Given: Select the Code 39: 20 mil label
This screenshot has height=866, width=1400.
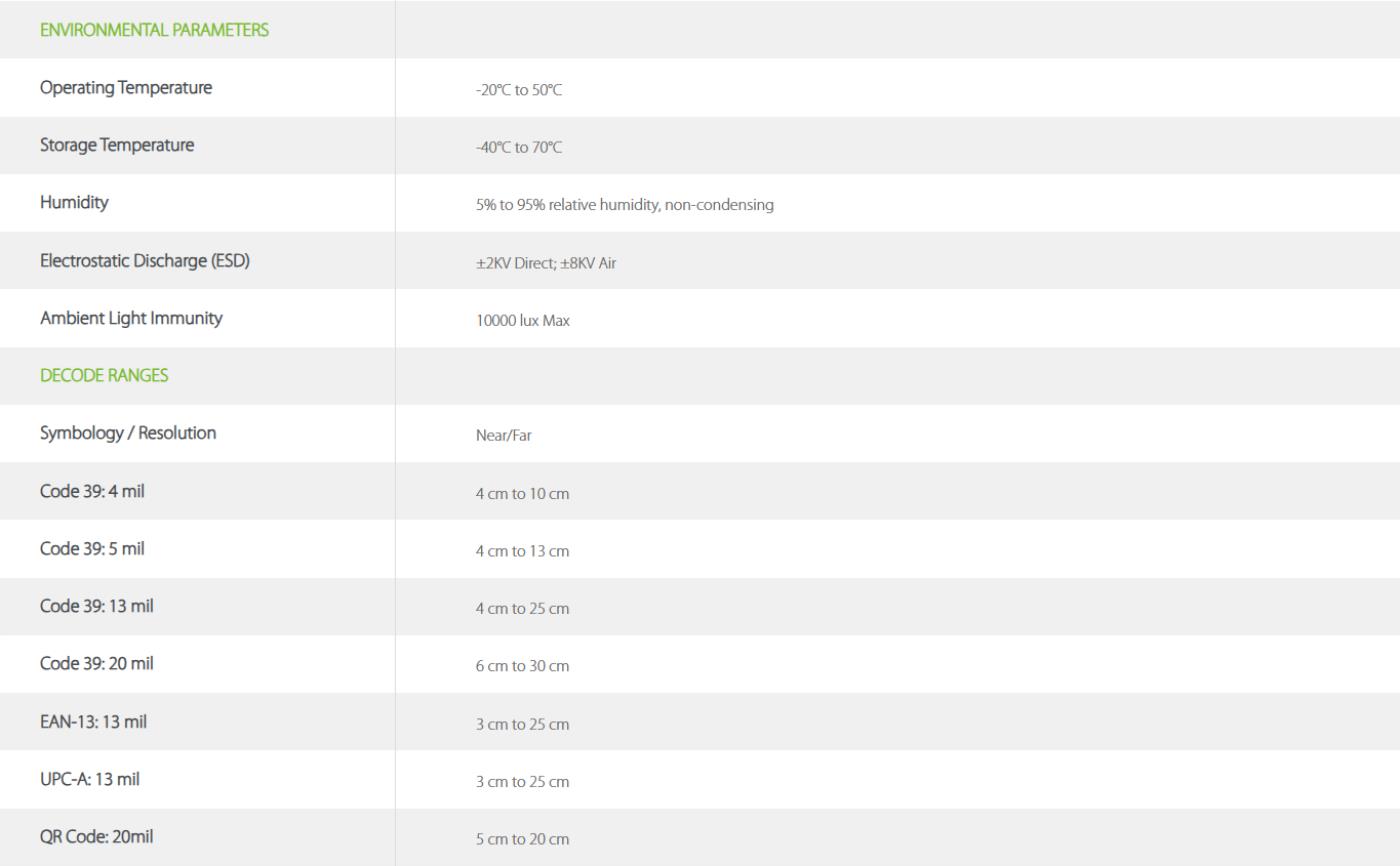Looking at the screenshot, I should click(x=96, y=664).
